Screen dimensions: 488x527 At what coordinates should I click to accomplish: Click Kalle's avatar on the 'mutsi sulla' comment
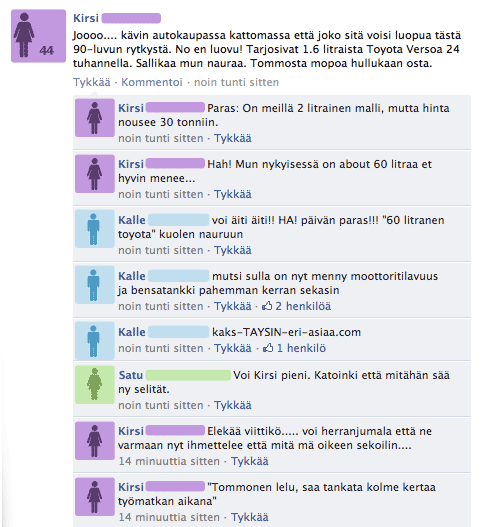95,285
